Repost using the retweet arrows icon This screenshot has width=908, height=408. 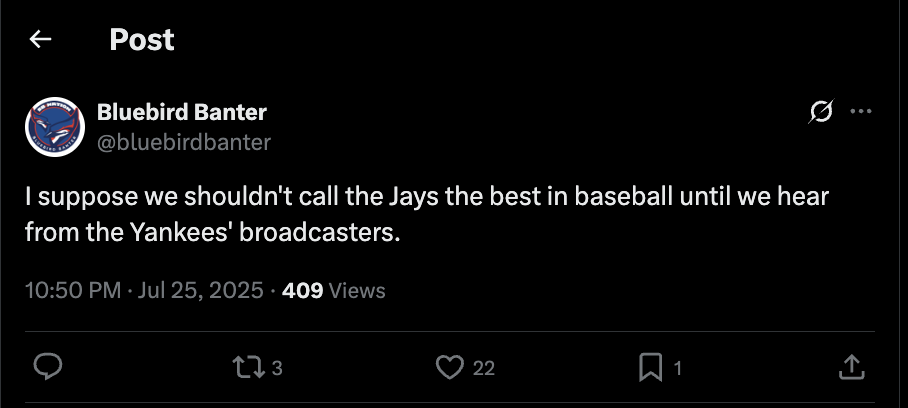[x=248, y=367]
